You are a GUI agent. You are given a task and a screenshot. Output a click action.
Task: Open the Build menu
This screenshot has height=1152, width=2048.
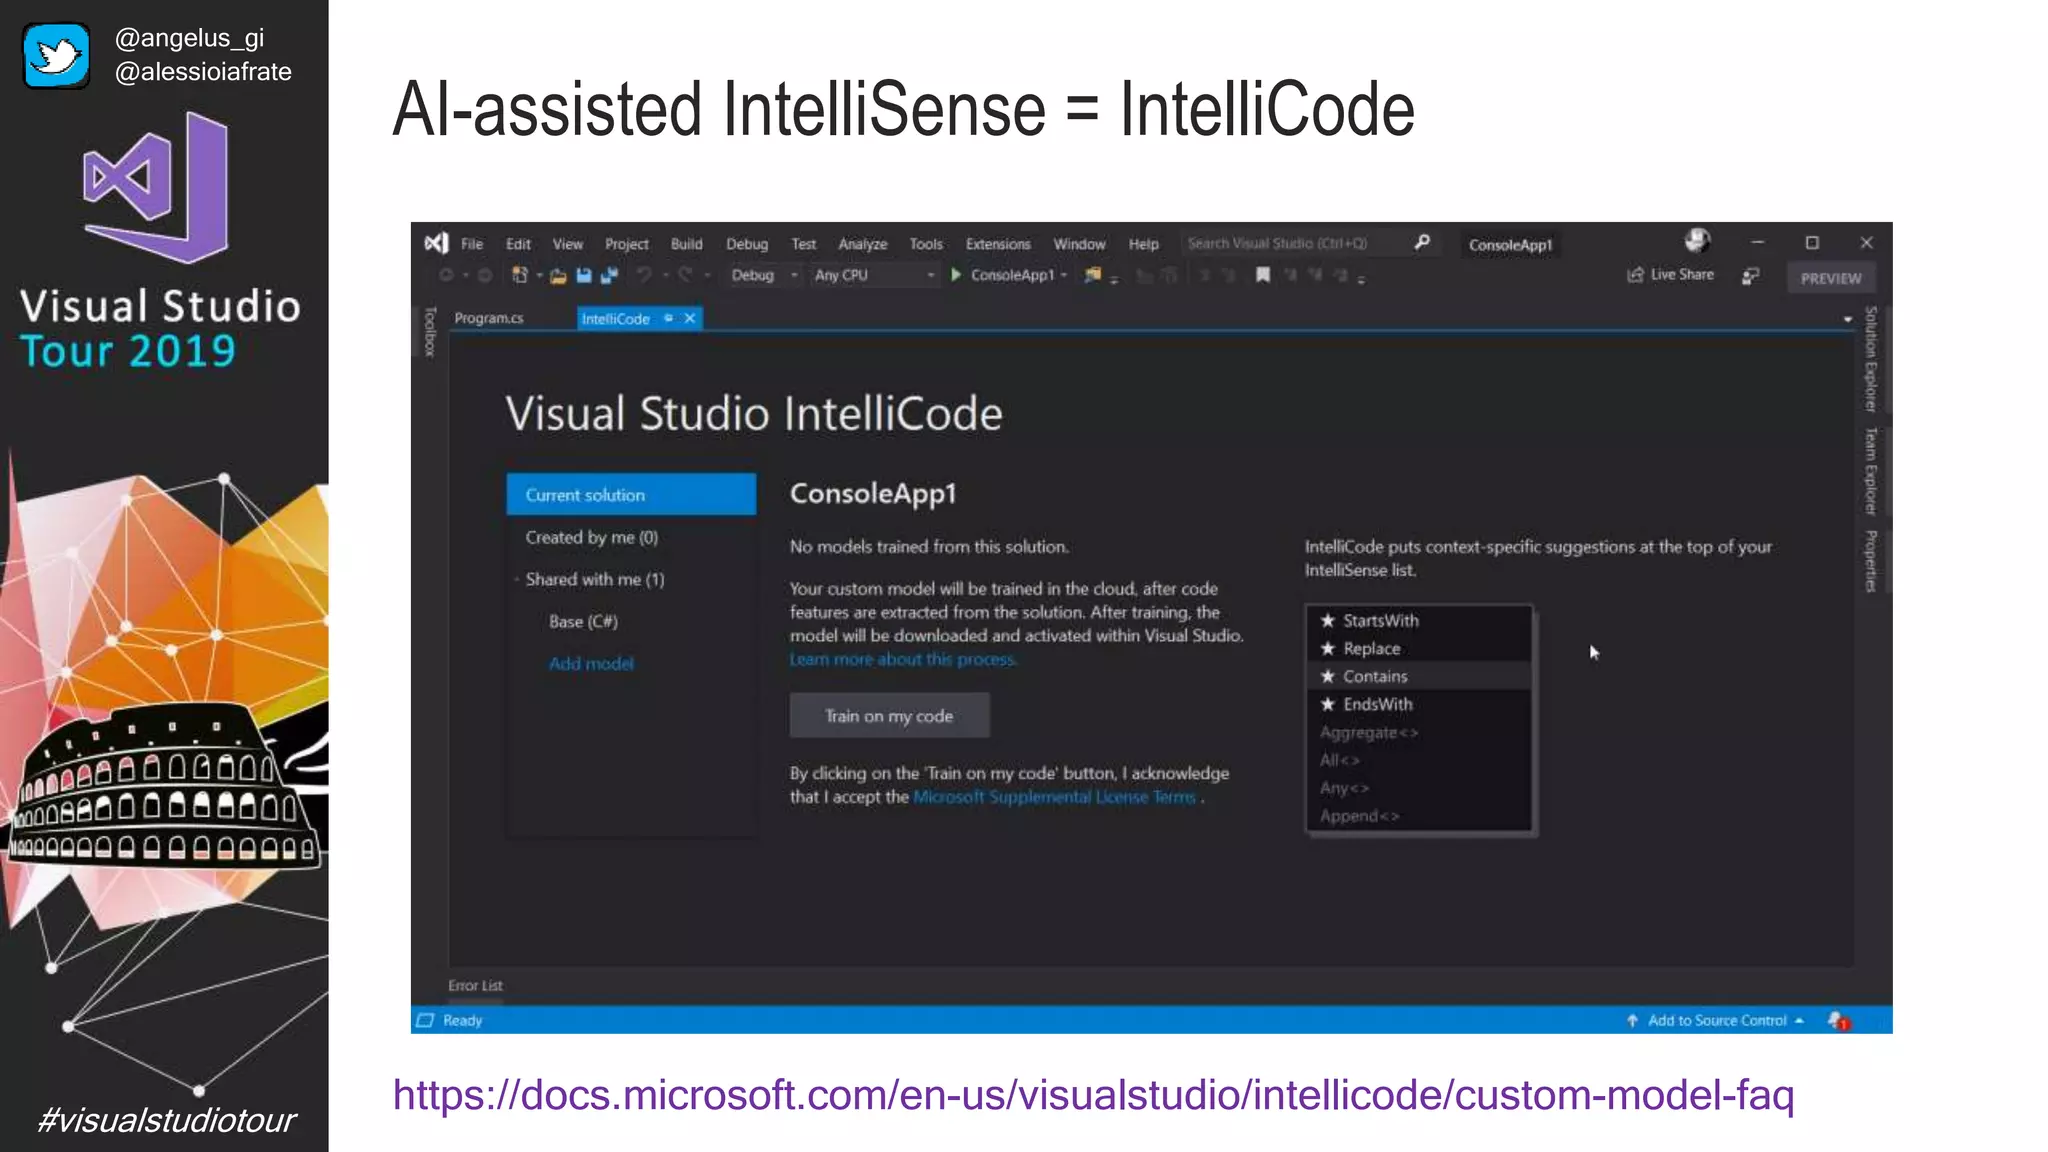pyautogui.click(x=687, y=244)
